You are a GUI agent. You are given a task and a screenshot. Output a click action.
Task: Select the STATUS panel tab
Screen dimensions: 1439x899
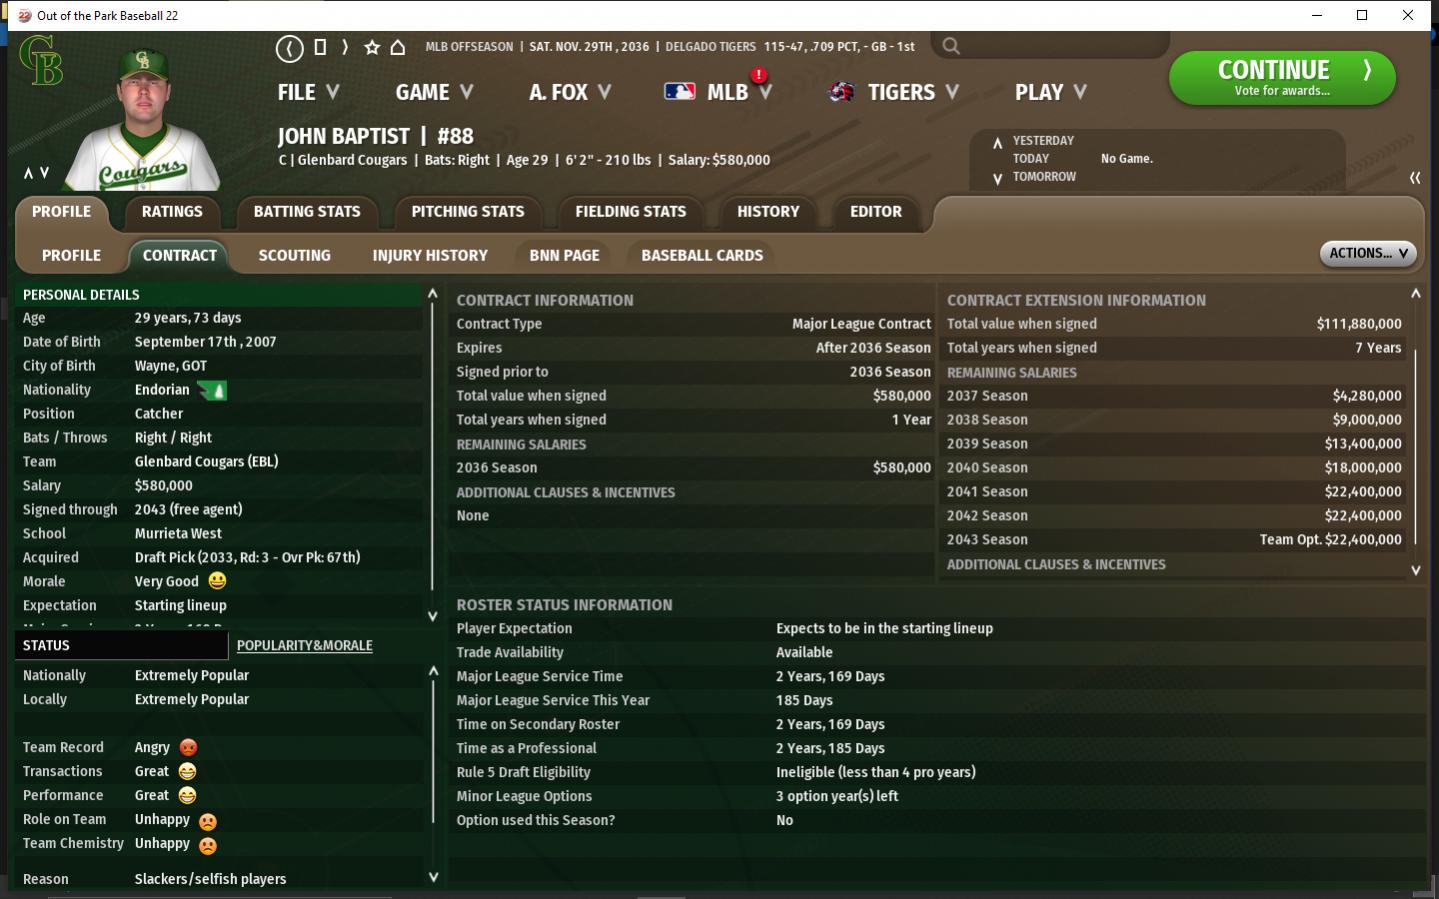tap(121, 646)
